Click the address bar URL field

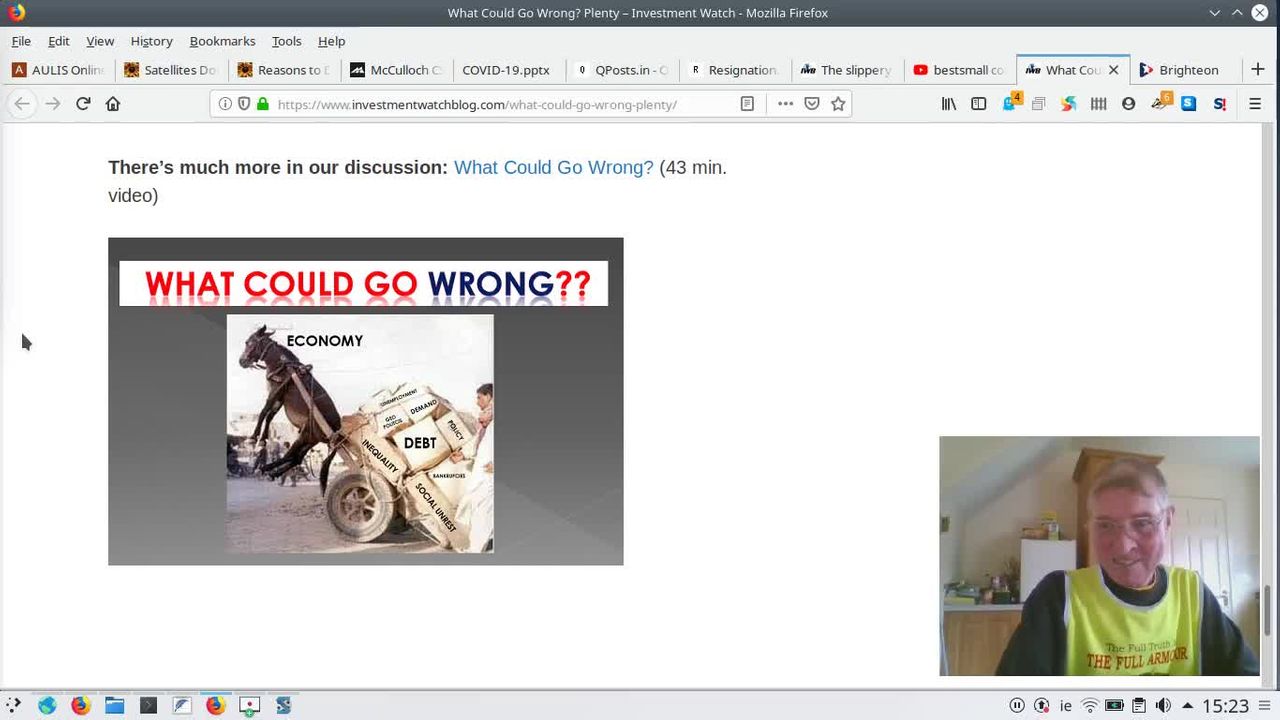coord(500,104)
